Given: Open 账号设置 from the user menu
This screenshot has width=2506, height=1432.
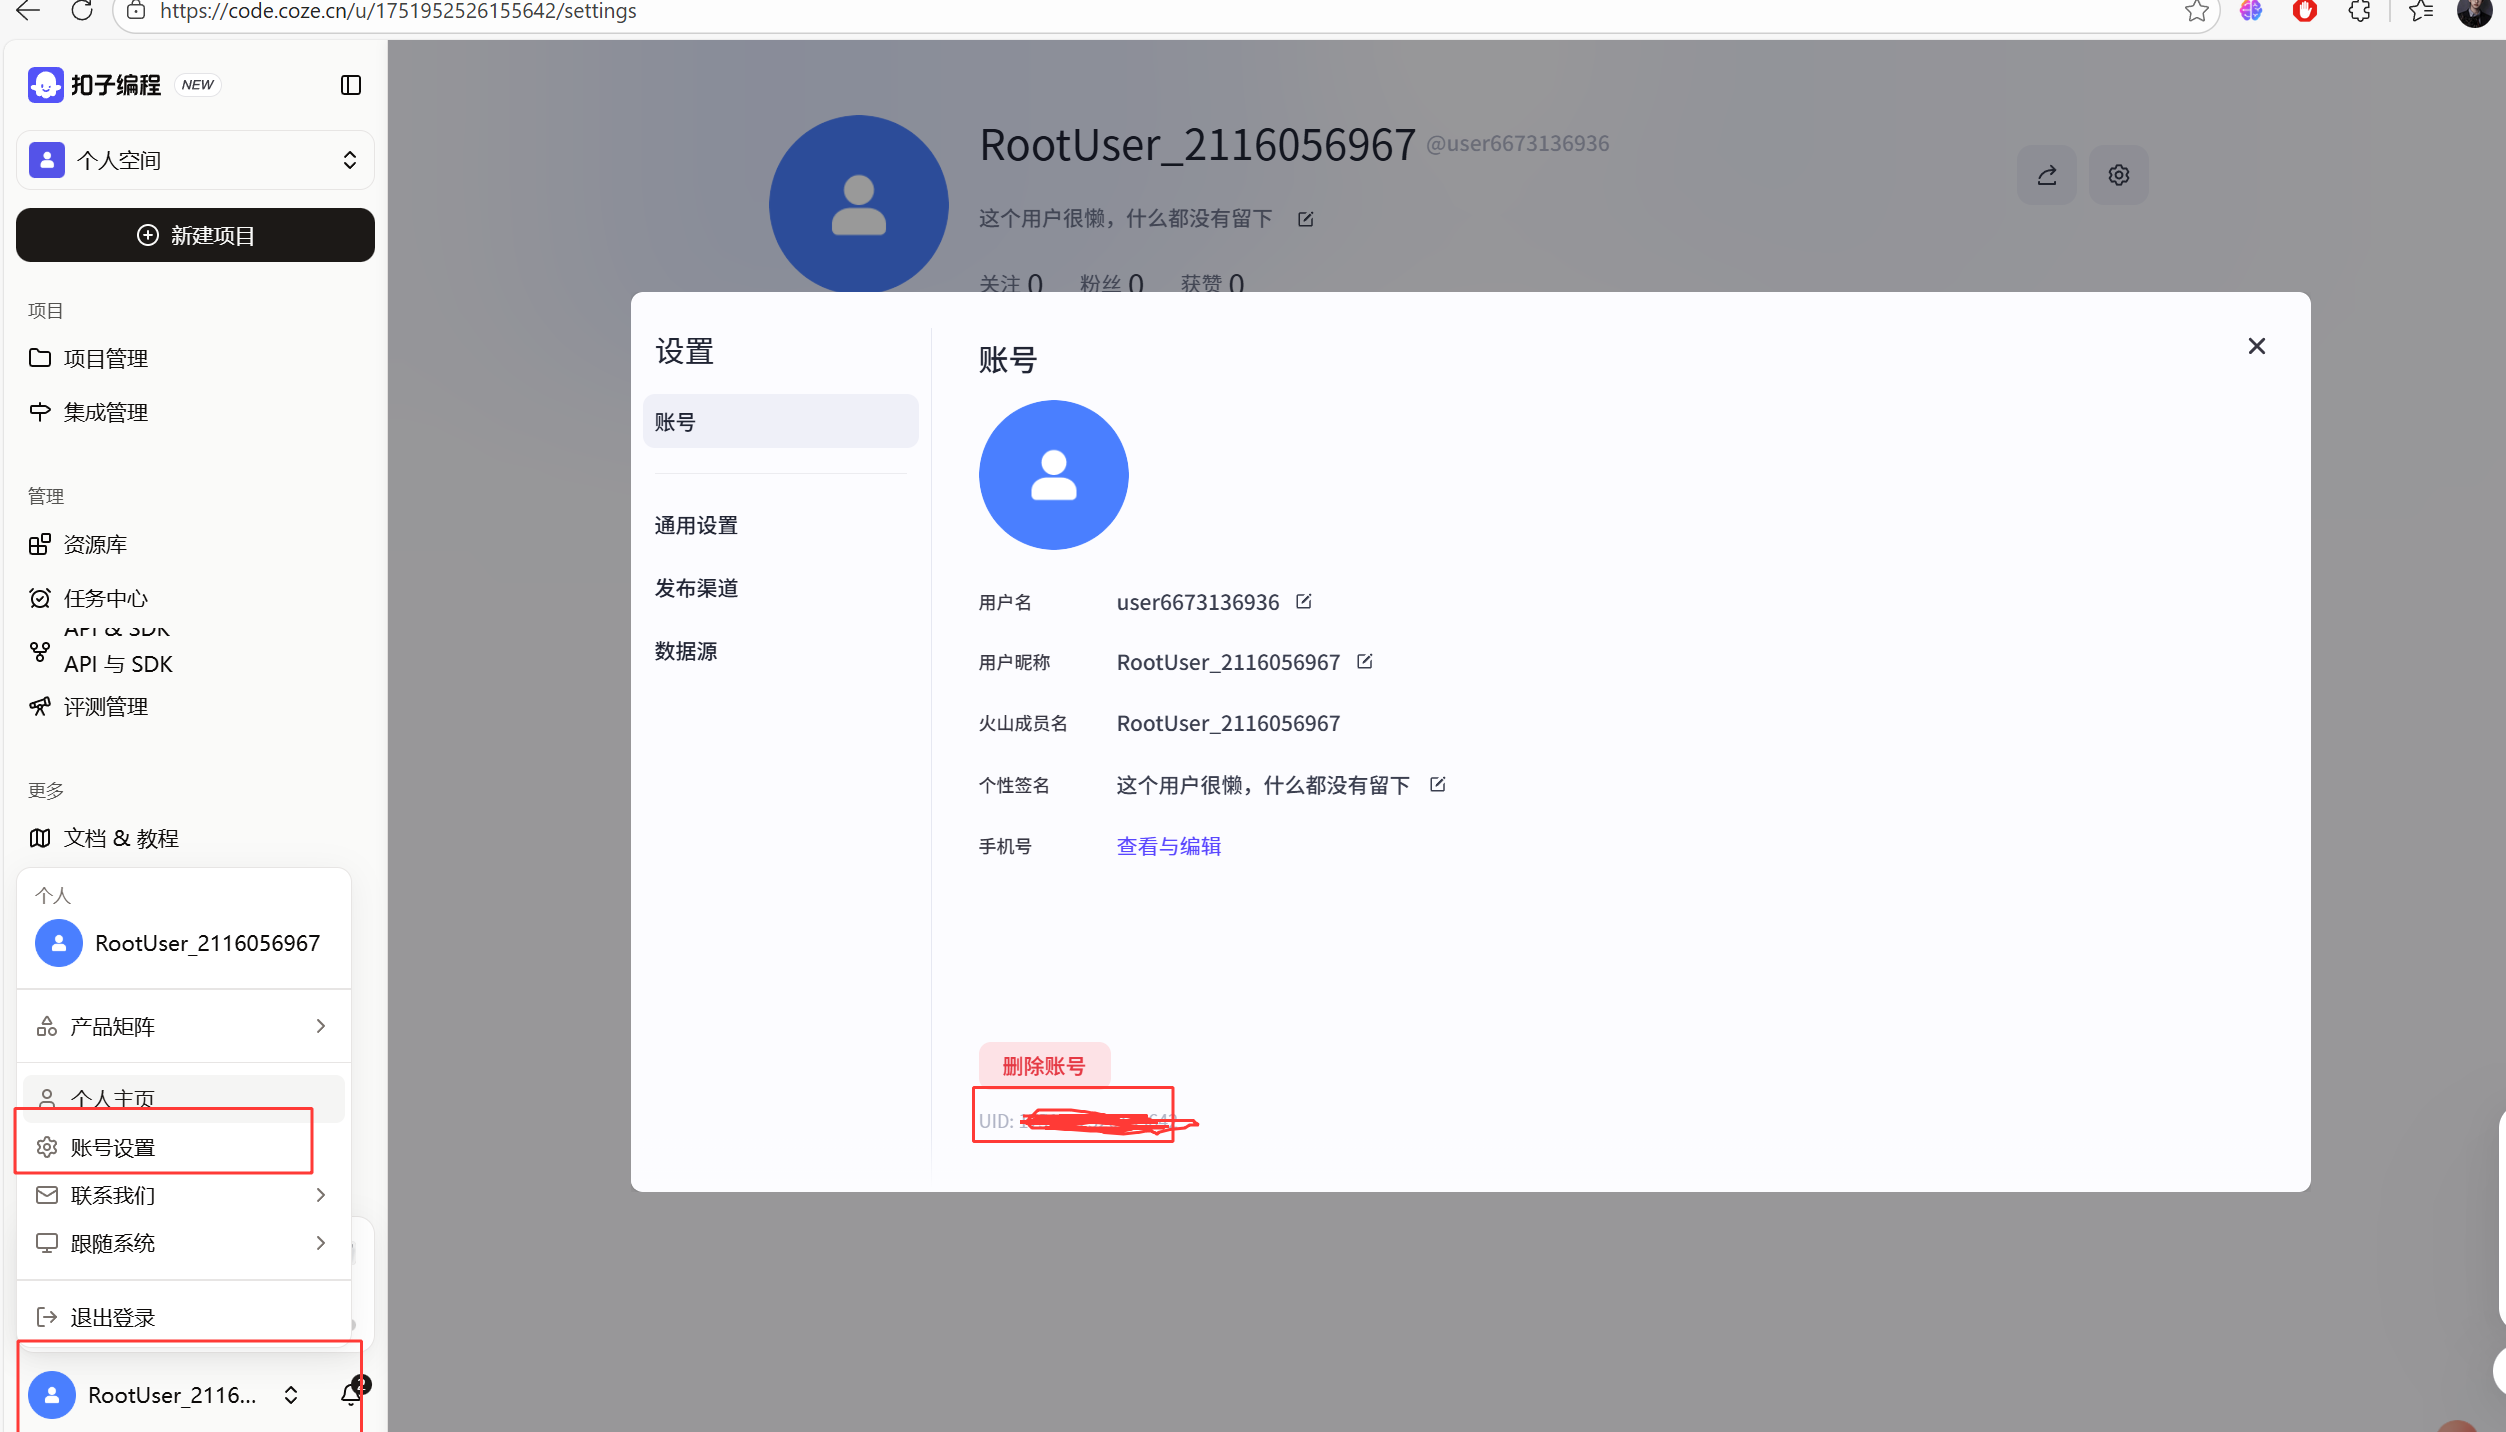Looking at the screenshot, I should coord(184,1147).
